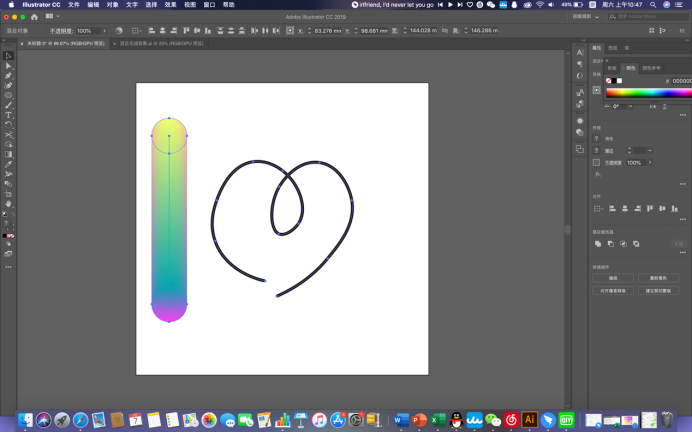Select the Direct Selection tool
Image resolution: width=692 pixels, height=433 pixels.
(8, 66)
